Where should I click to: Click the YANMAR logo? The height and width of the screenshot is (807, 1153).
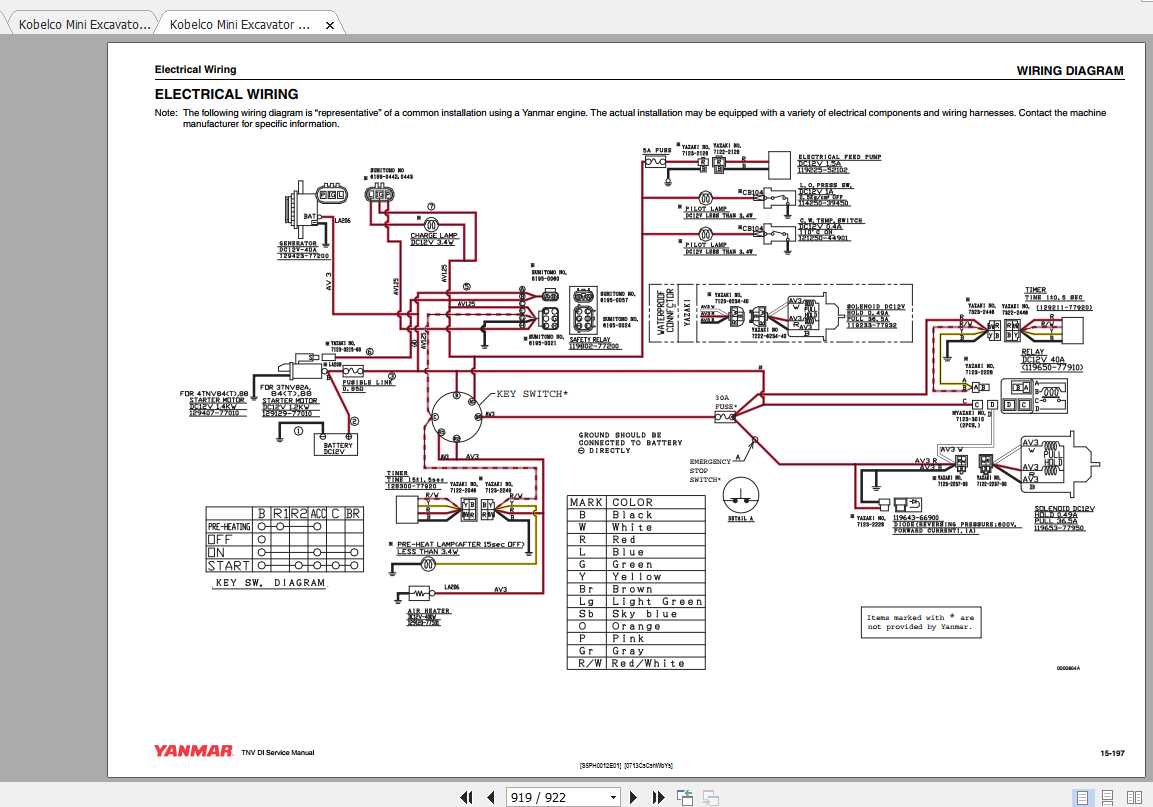coord(193,750)
